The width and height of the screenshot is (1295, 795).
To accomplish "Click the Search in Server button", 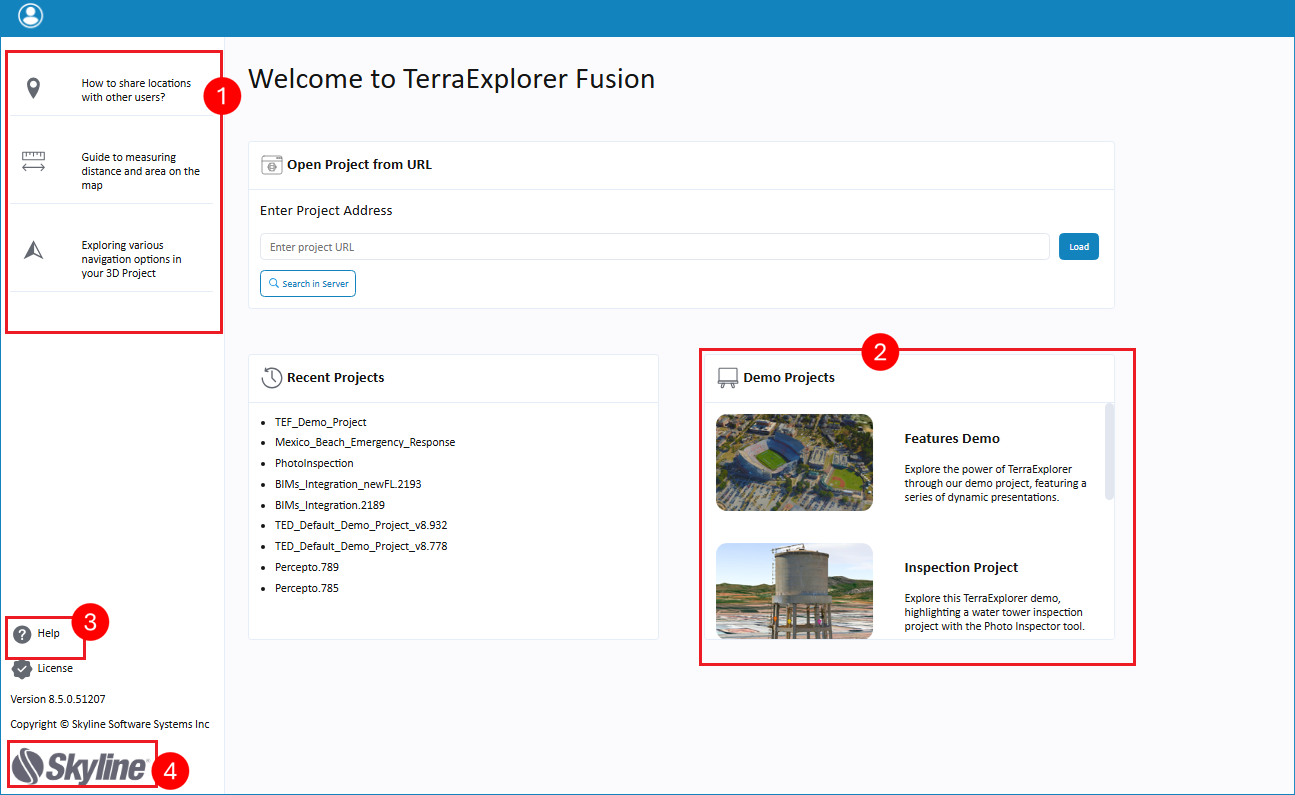I will (308, 284).
